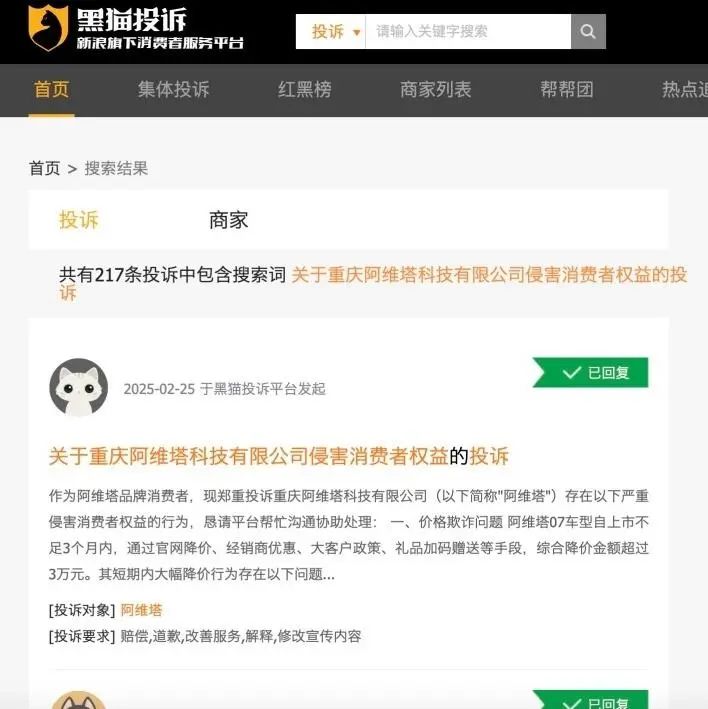
Task: Select the 商家 results filter tab
Action: 228,220
